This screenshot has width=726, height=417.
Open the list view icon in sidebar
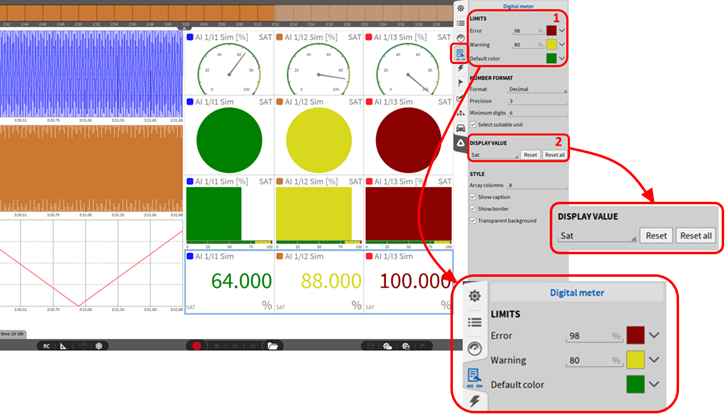click(x=459, y=24)
